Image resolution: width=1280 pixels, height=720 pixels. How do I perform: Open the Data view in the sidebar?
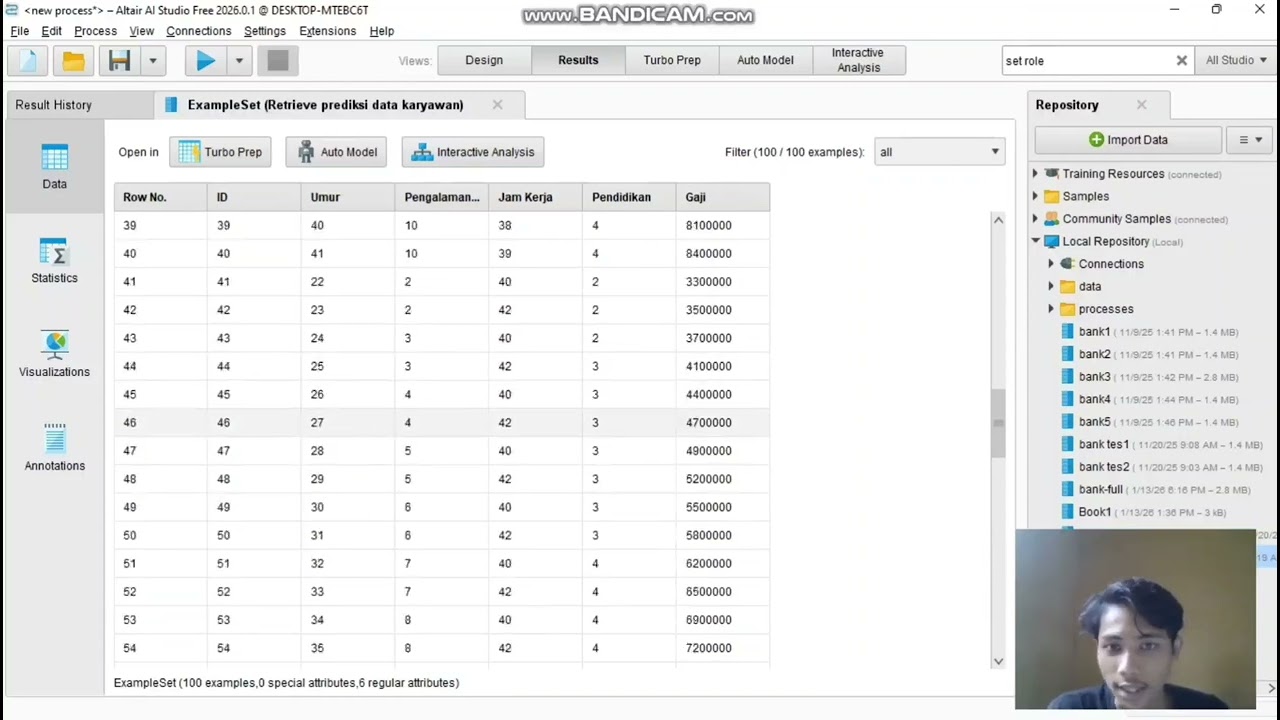coord(54,166)
